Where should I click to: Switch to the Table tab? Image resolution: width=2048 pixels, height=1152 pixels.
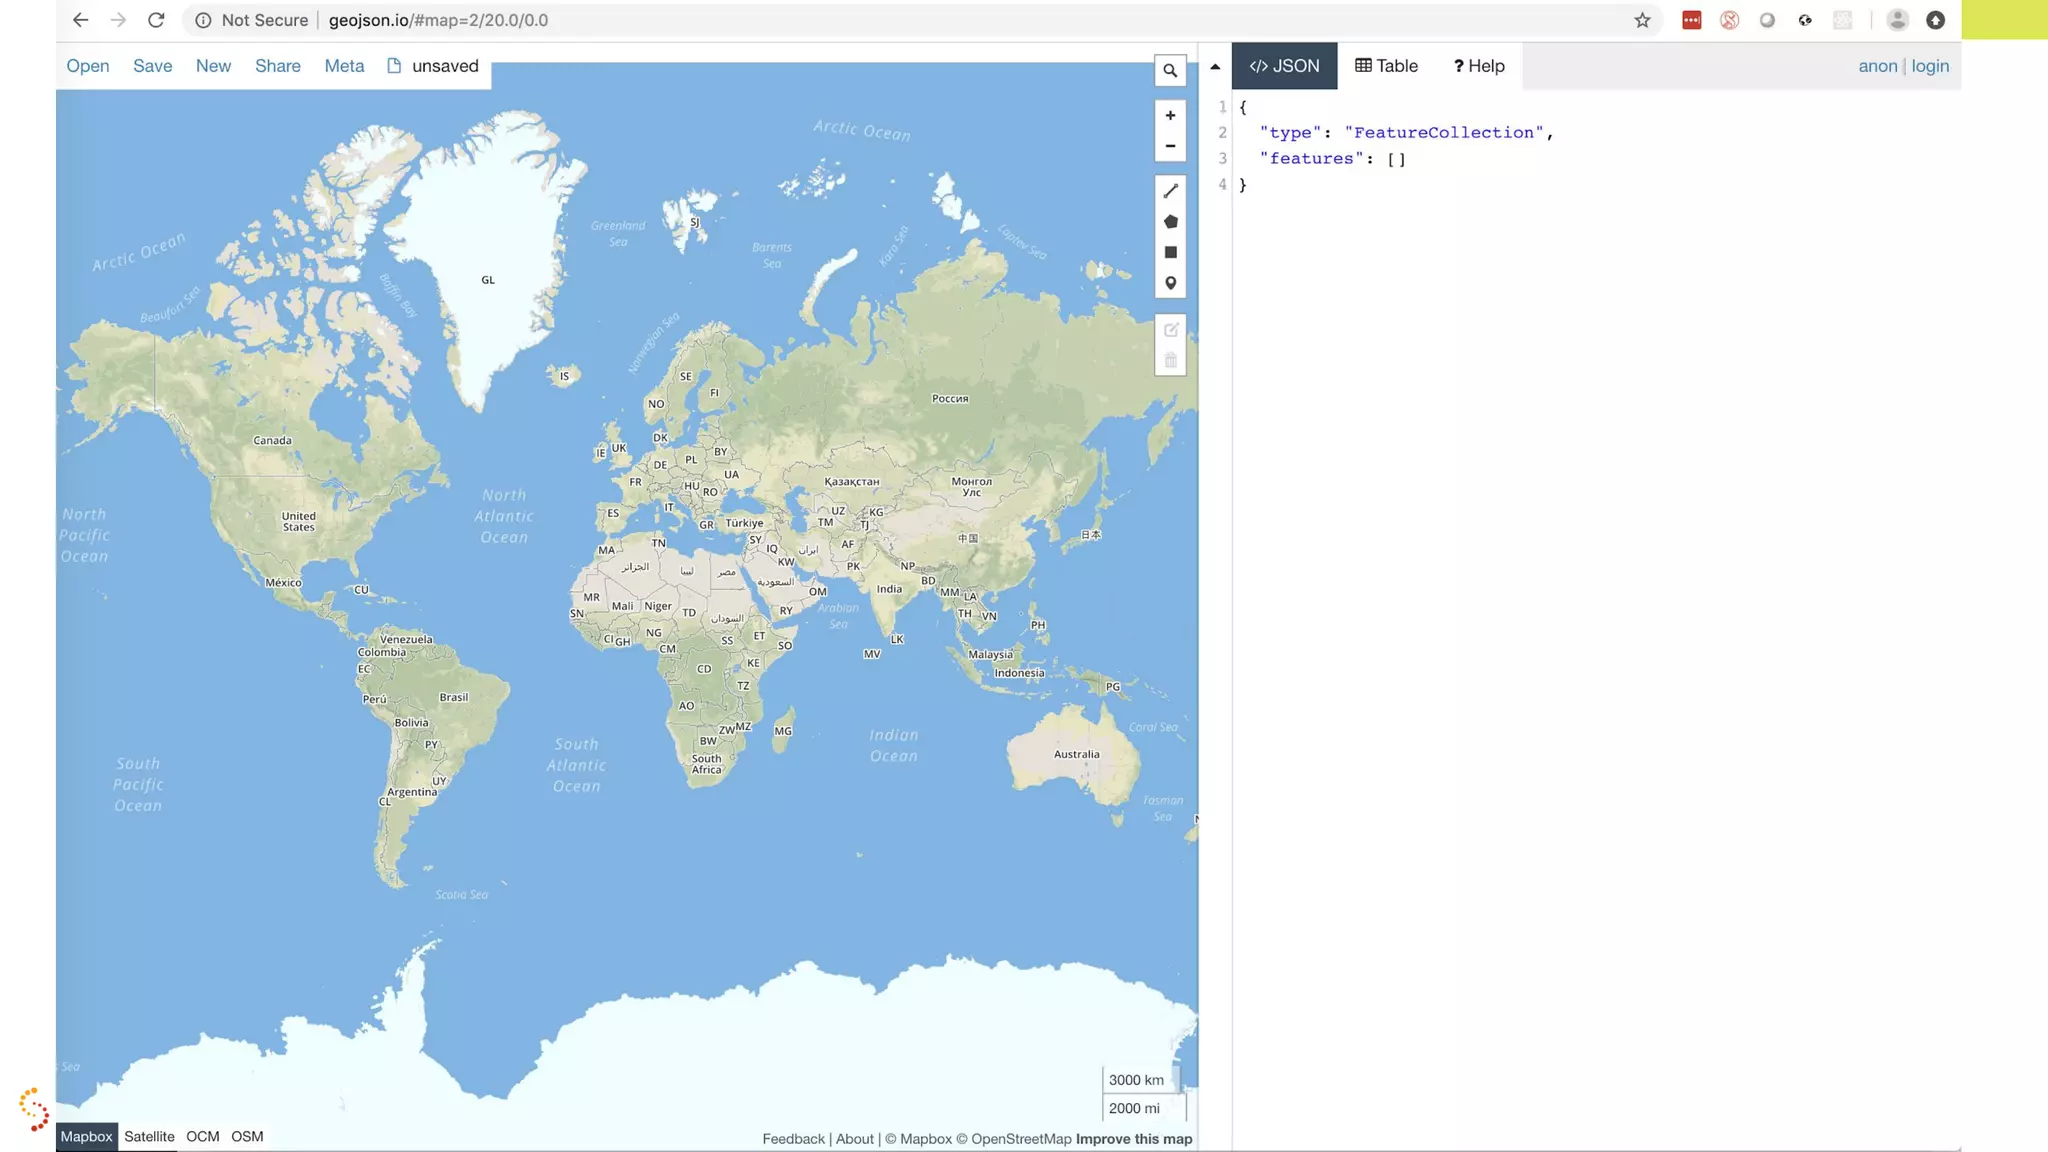[1386, 66]
